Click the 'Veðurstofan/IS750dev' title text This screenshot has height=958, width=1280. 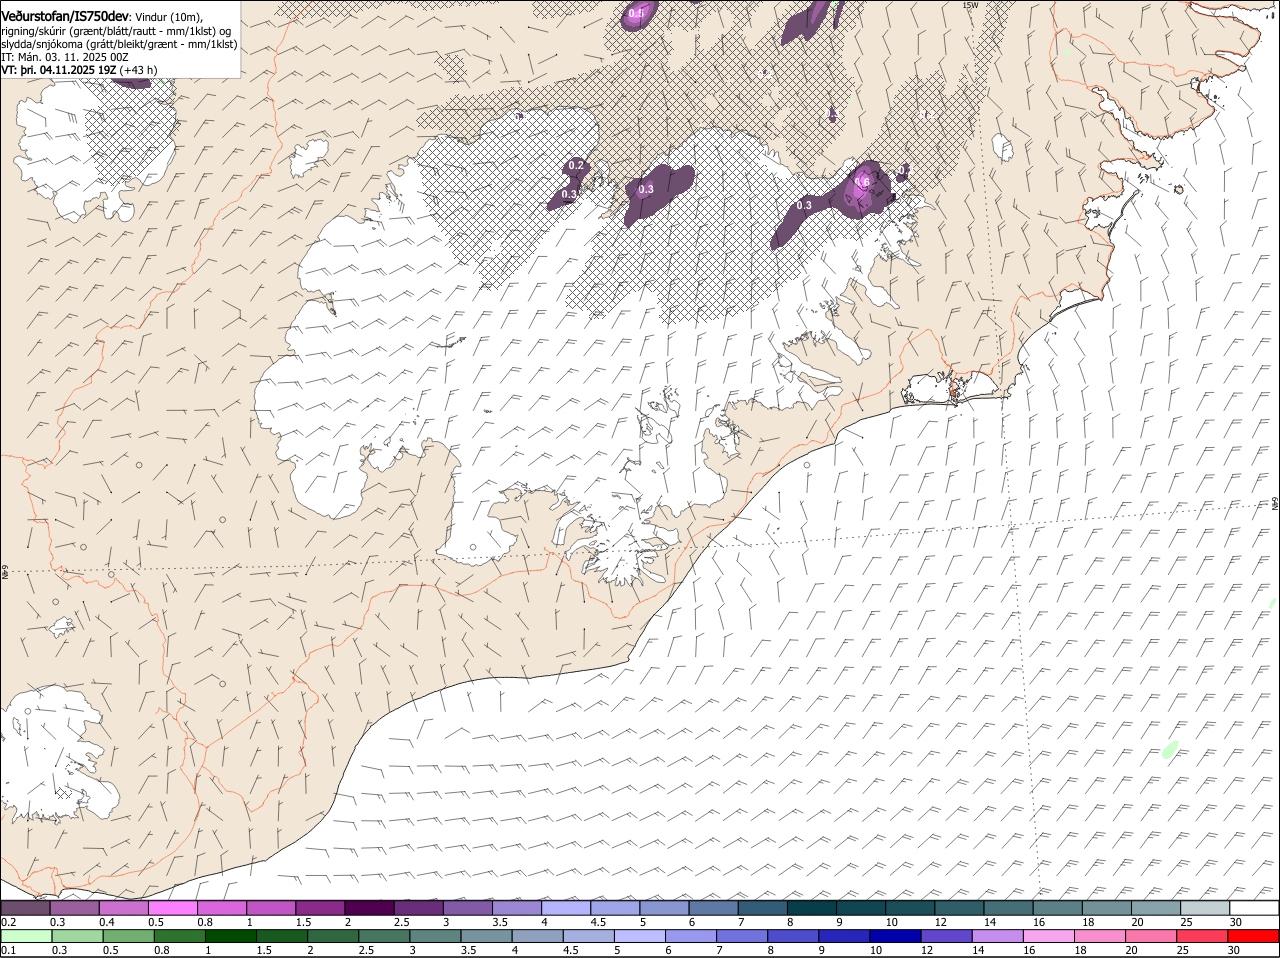pyautogui.click(x=65, y=16)
